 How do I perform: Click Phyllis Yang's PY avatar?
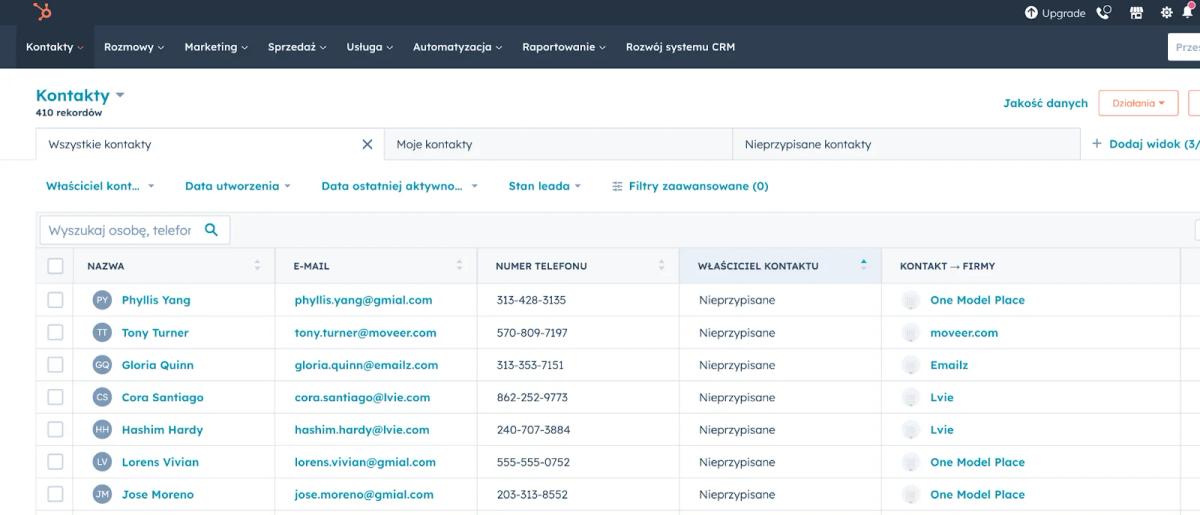tap(102, 300)
